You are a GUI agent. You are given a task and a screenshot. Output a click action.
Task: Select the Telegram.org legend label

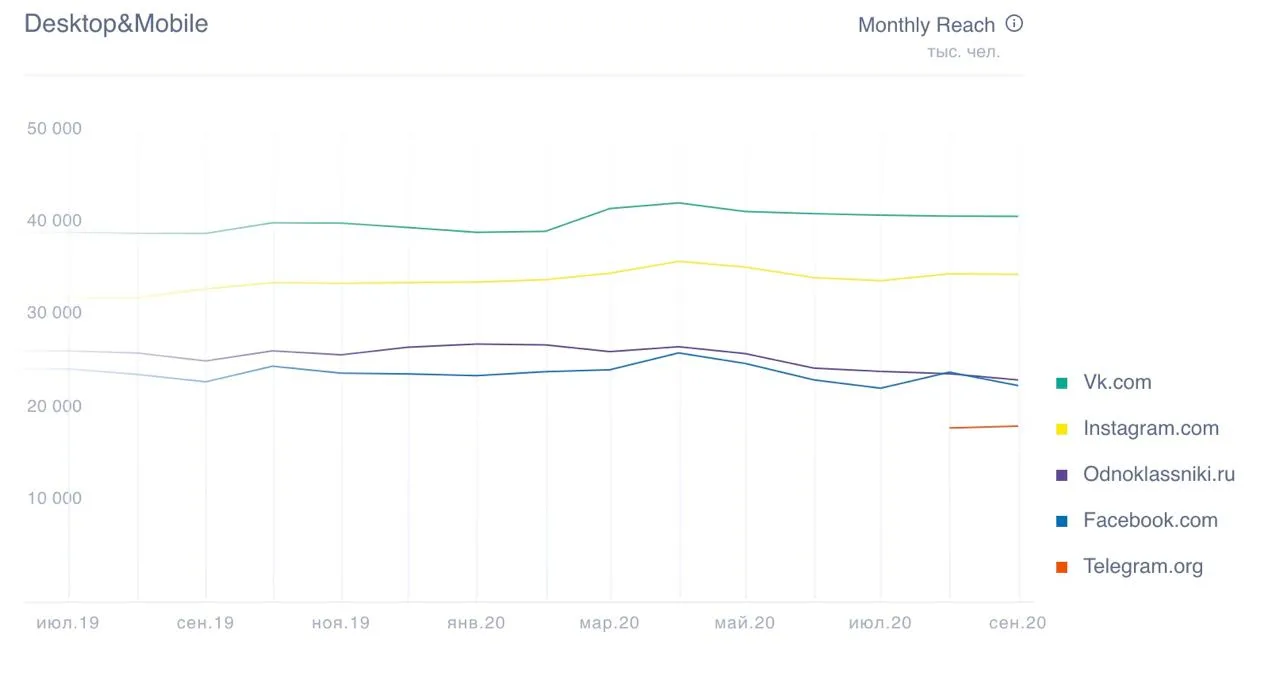(1143, 567)
